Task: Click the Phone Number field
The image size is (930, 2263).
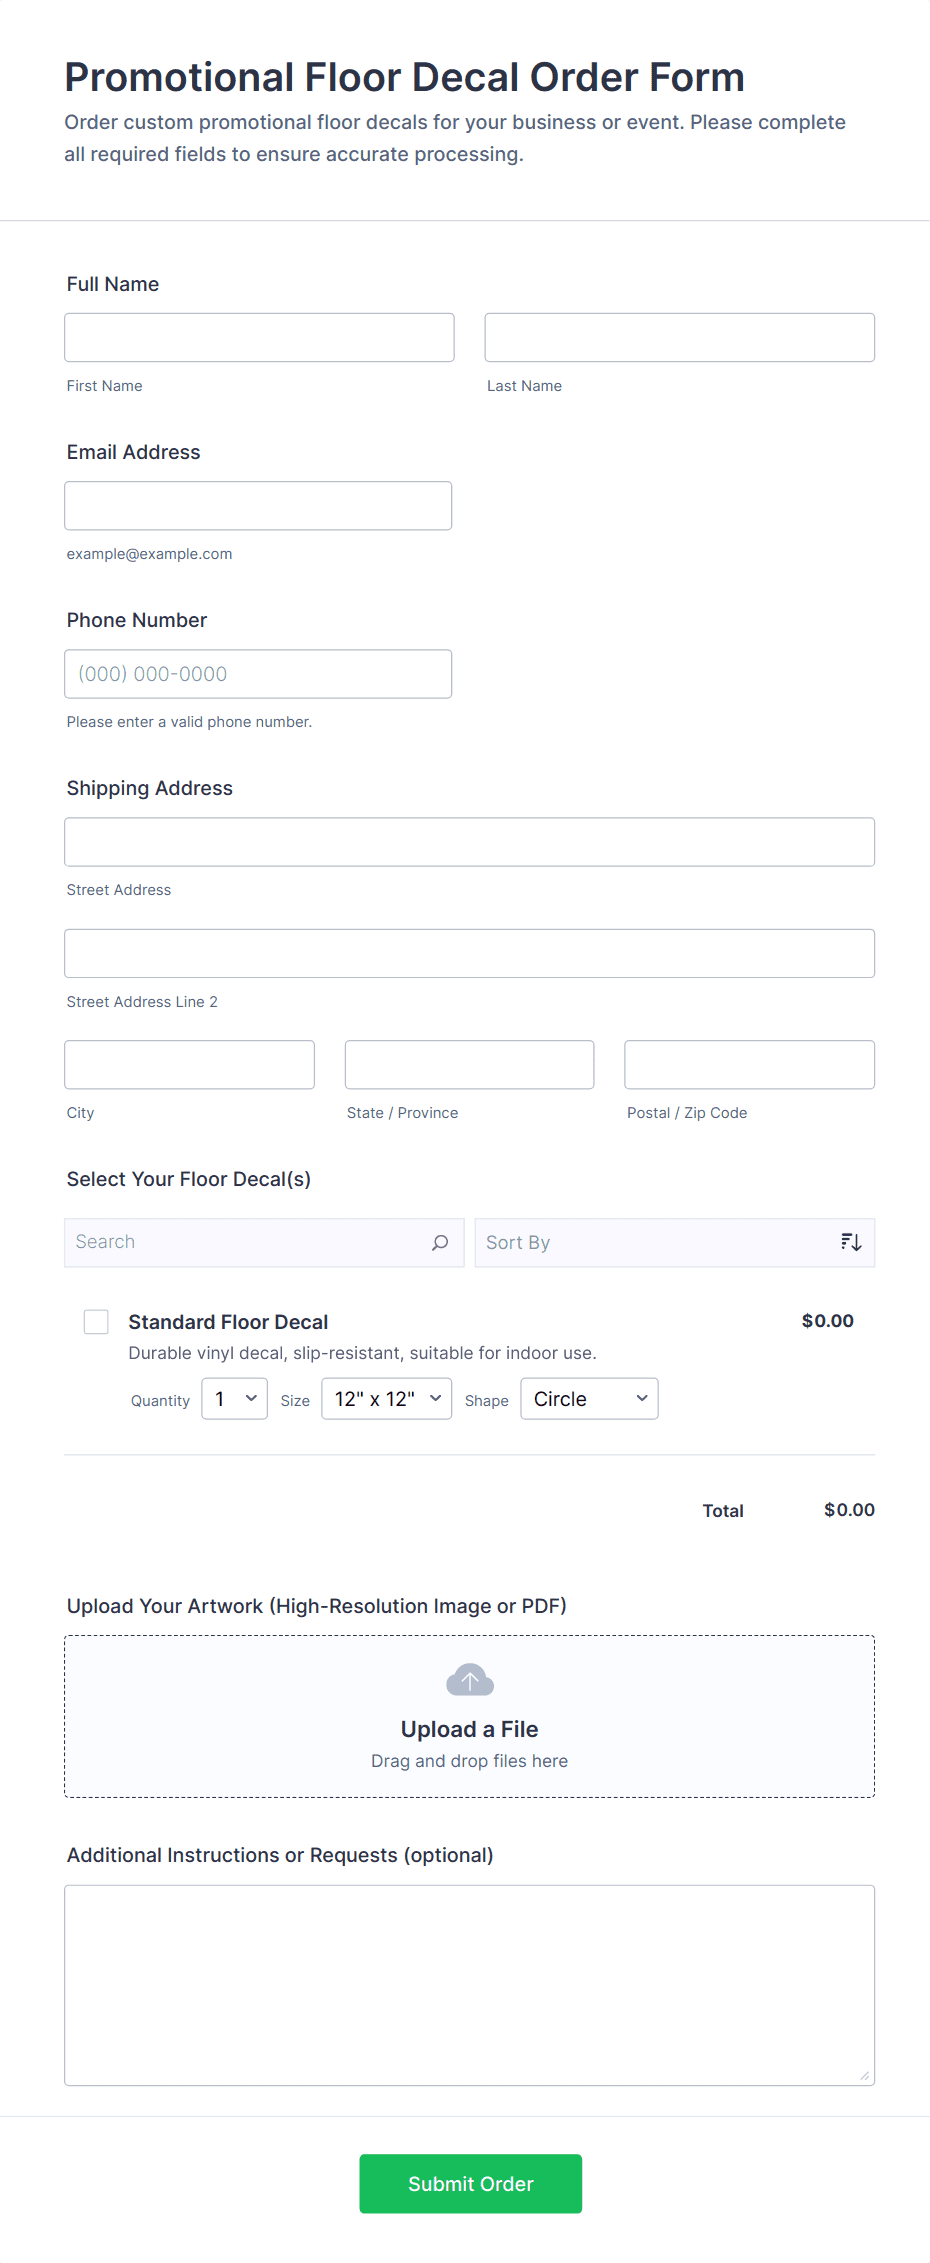Action: (x=258, y=674)
